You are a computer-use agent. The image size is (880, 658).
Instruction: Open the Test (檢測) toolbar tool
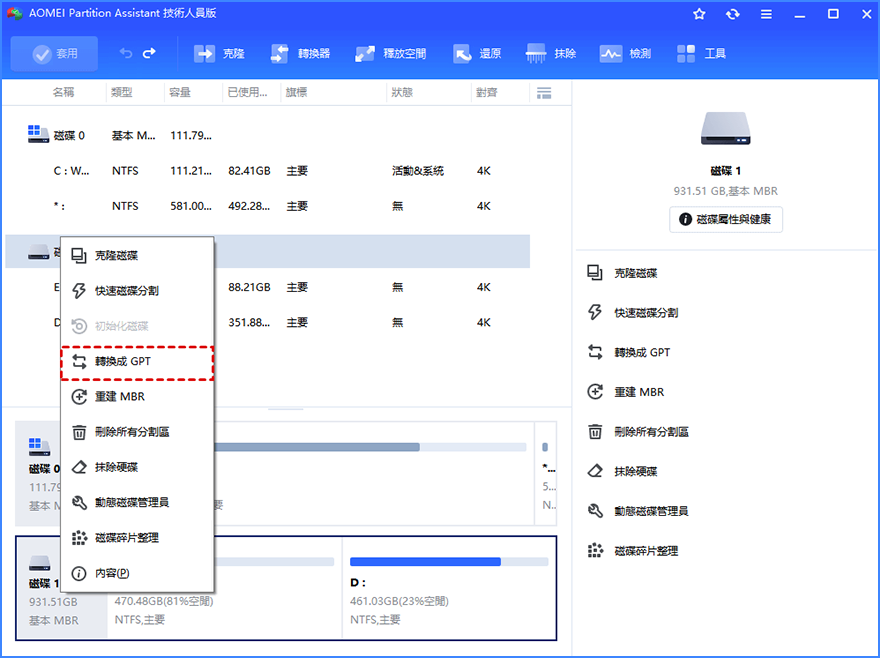tap(625, 54)
